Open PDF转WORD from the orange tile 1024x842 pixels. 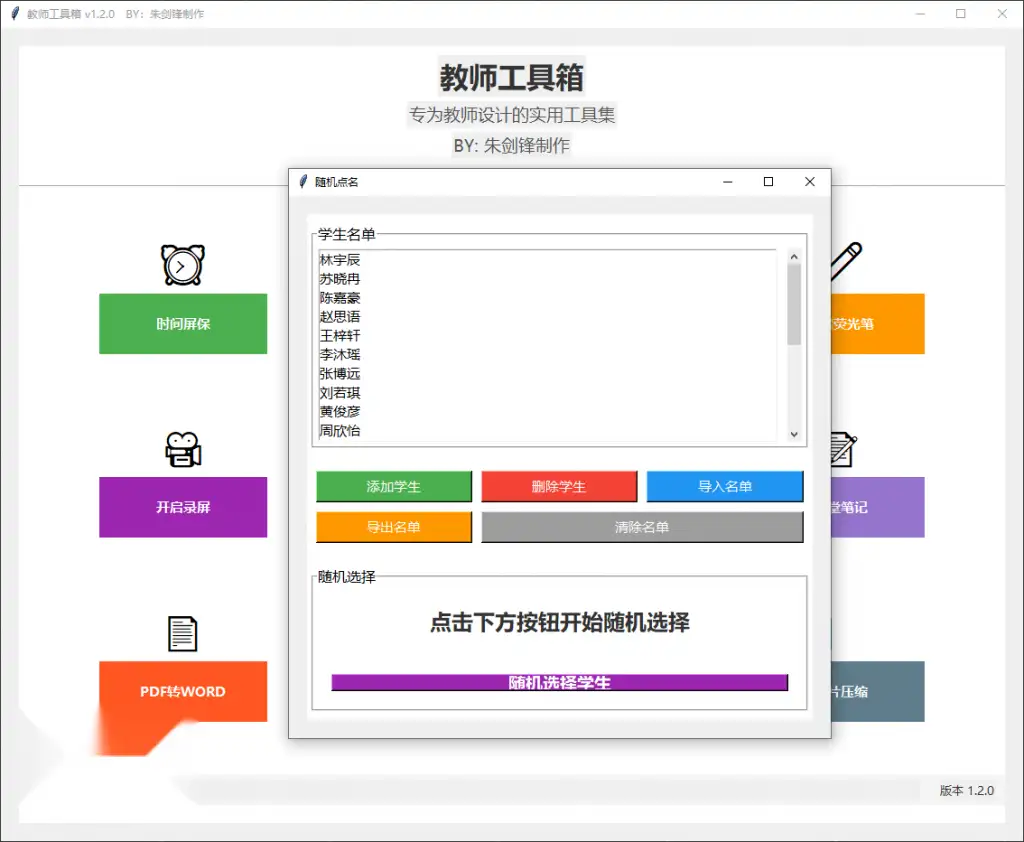click(183, 691)
